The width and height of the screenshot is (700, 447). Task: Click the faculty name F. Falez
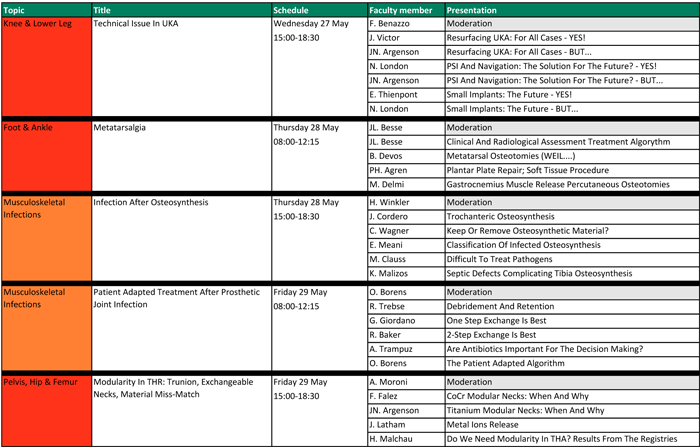pyautogui.click(x=383, y=396)
